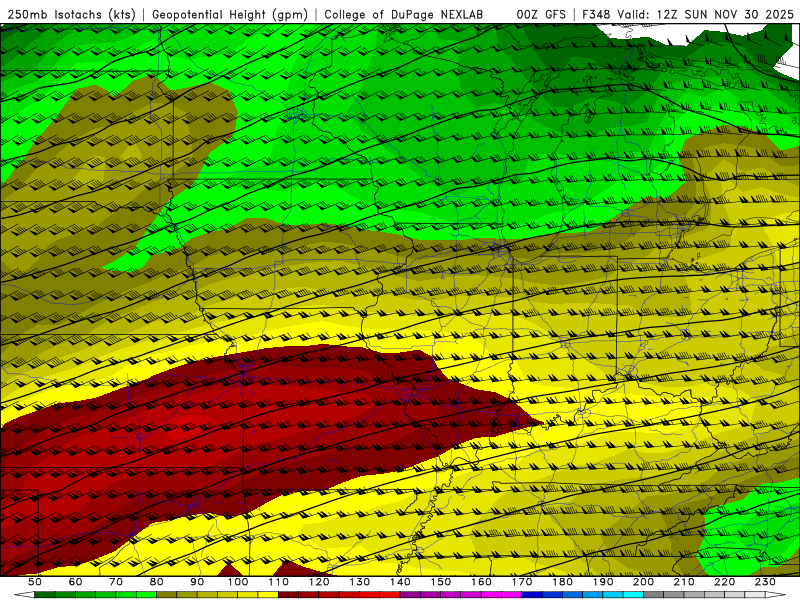
Task: Select the olive swatch right of 80
Action: (x=166, y=594)
